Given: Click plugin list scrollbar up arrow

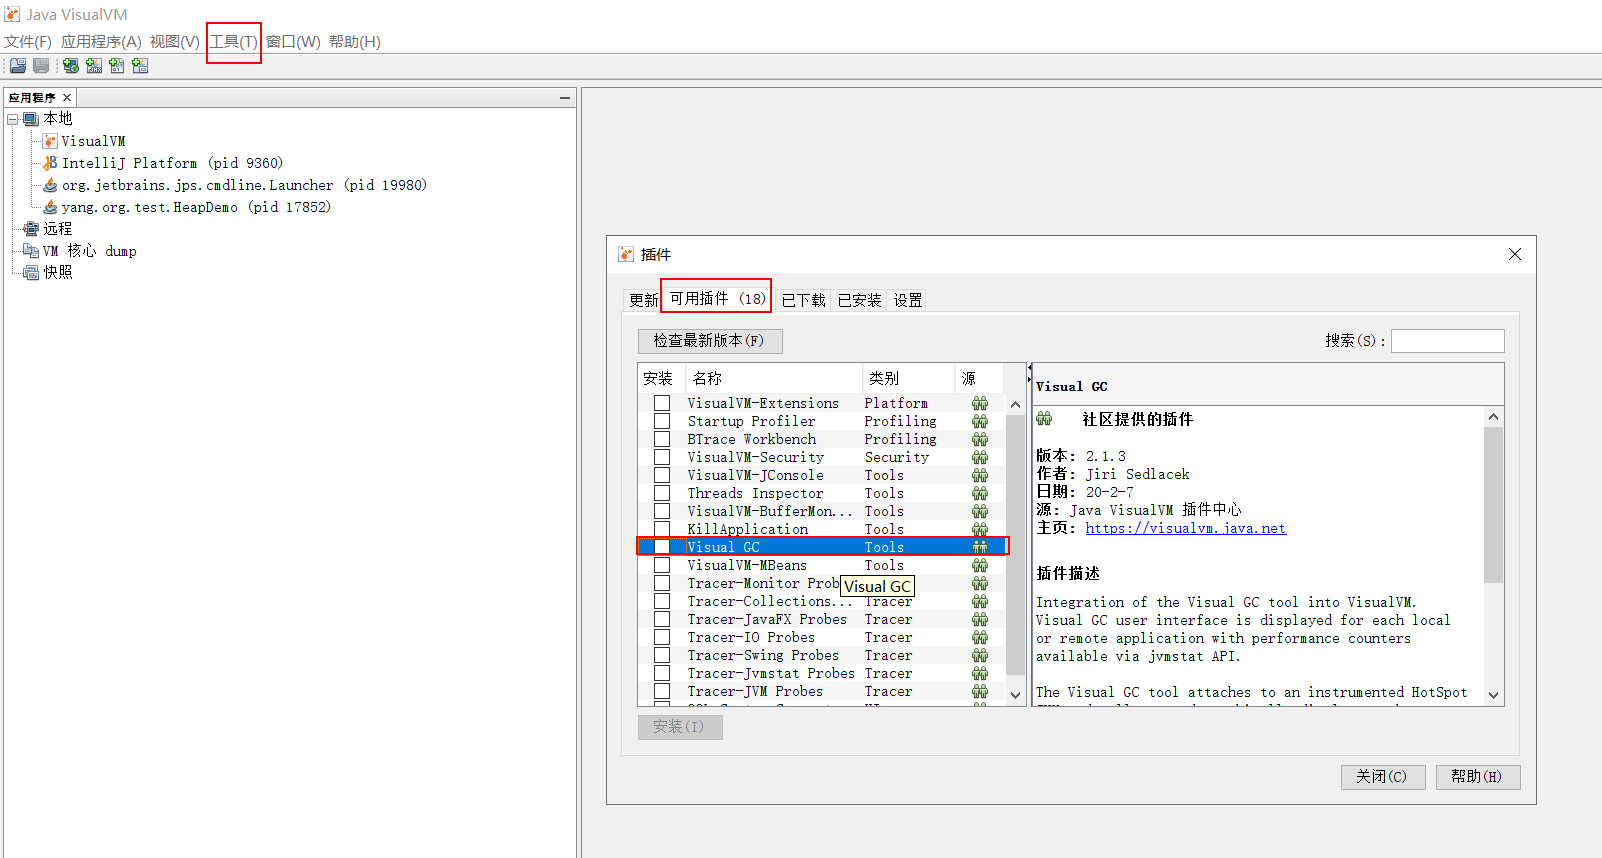Looking at the screenshot, I should [1016, 405].
